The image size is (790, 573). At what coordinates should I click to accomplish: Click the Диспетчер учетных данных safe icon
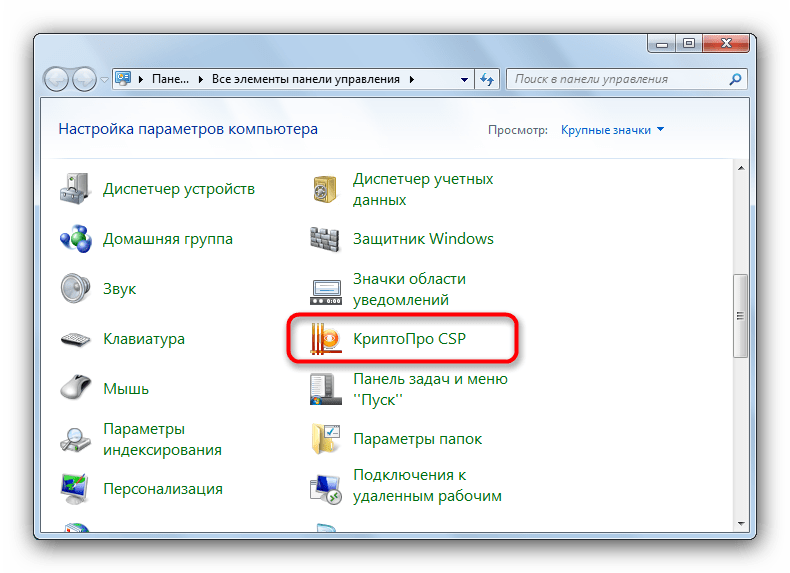pyautogui.click(x=325, y=189)
